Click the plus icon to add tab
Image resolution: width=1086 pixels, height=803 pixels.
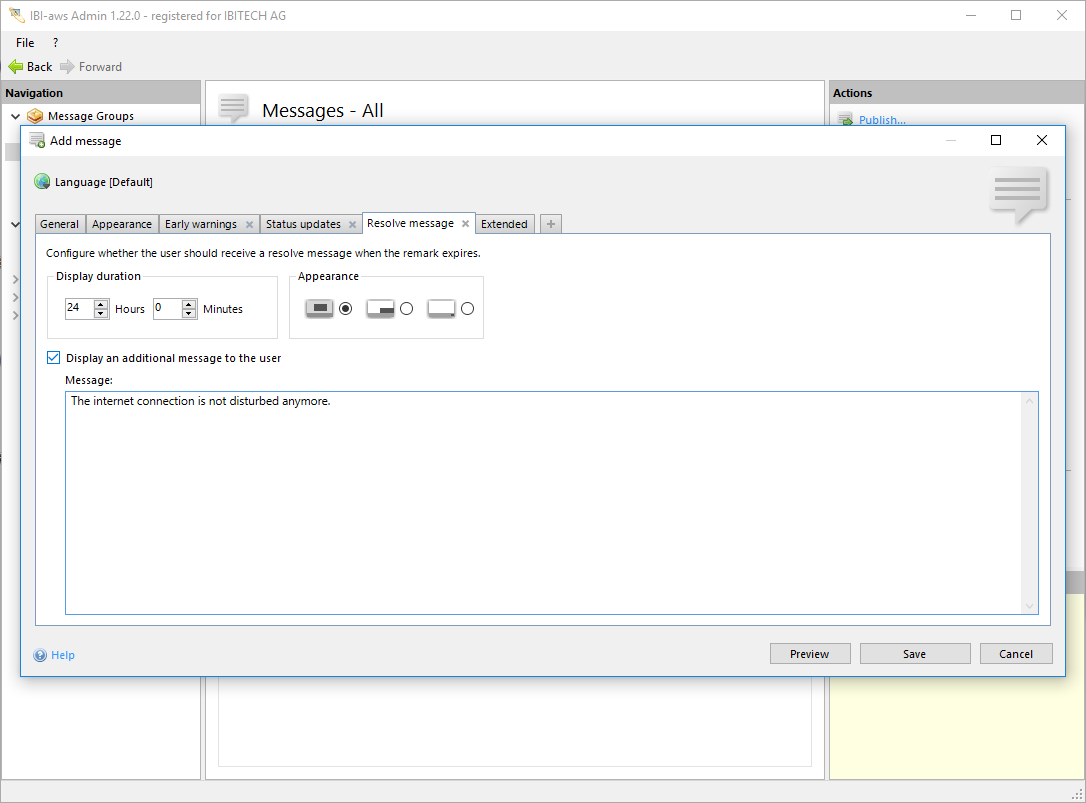(x=550, y=224)
